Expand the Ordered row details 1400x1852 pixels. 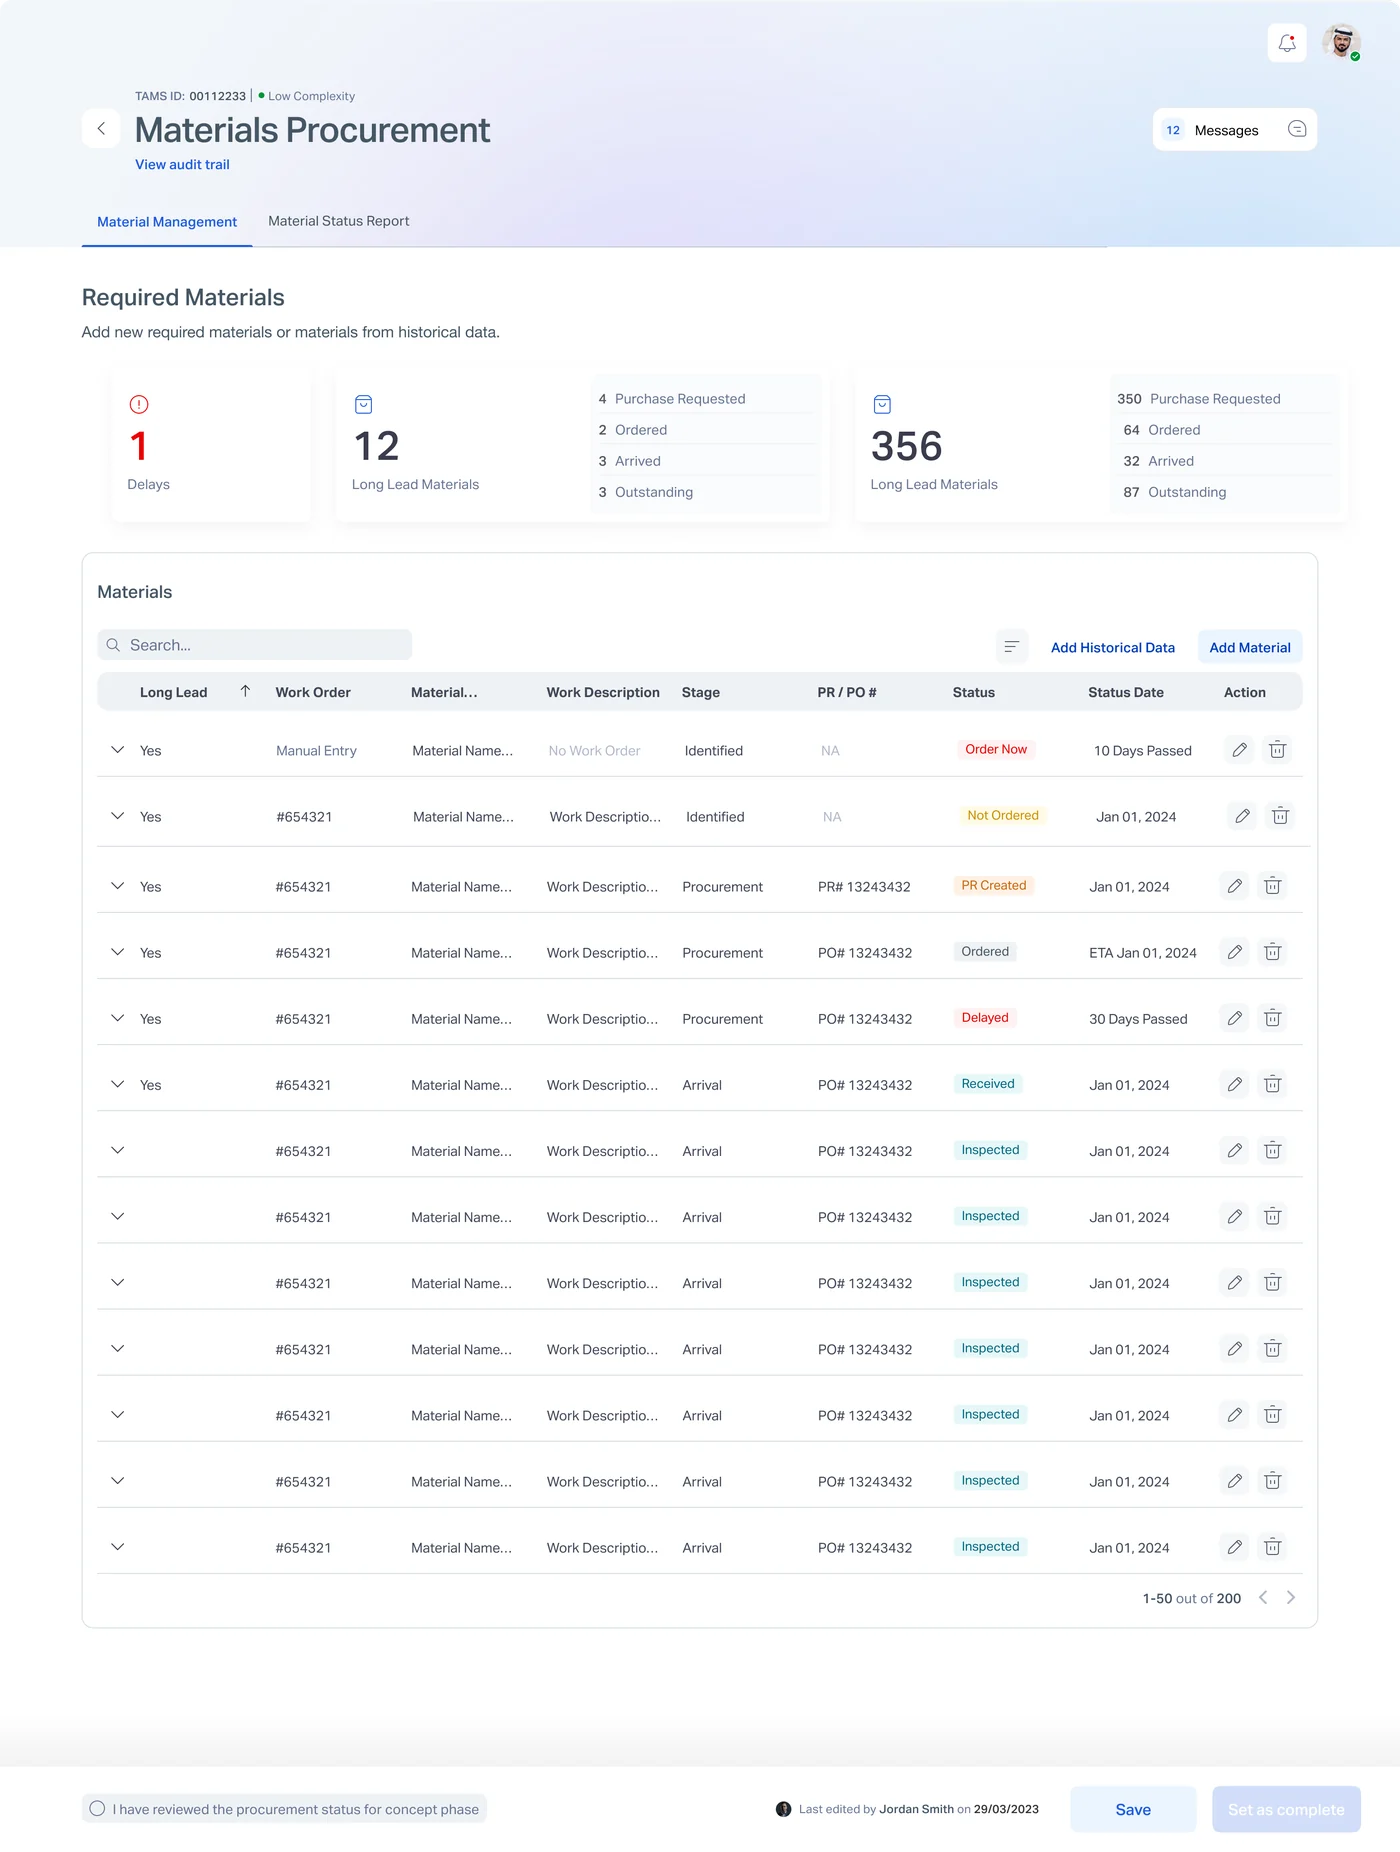tap(118, 952)
